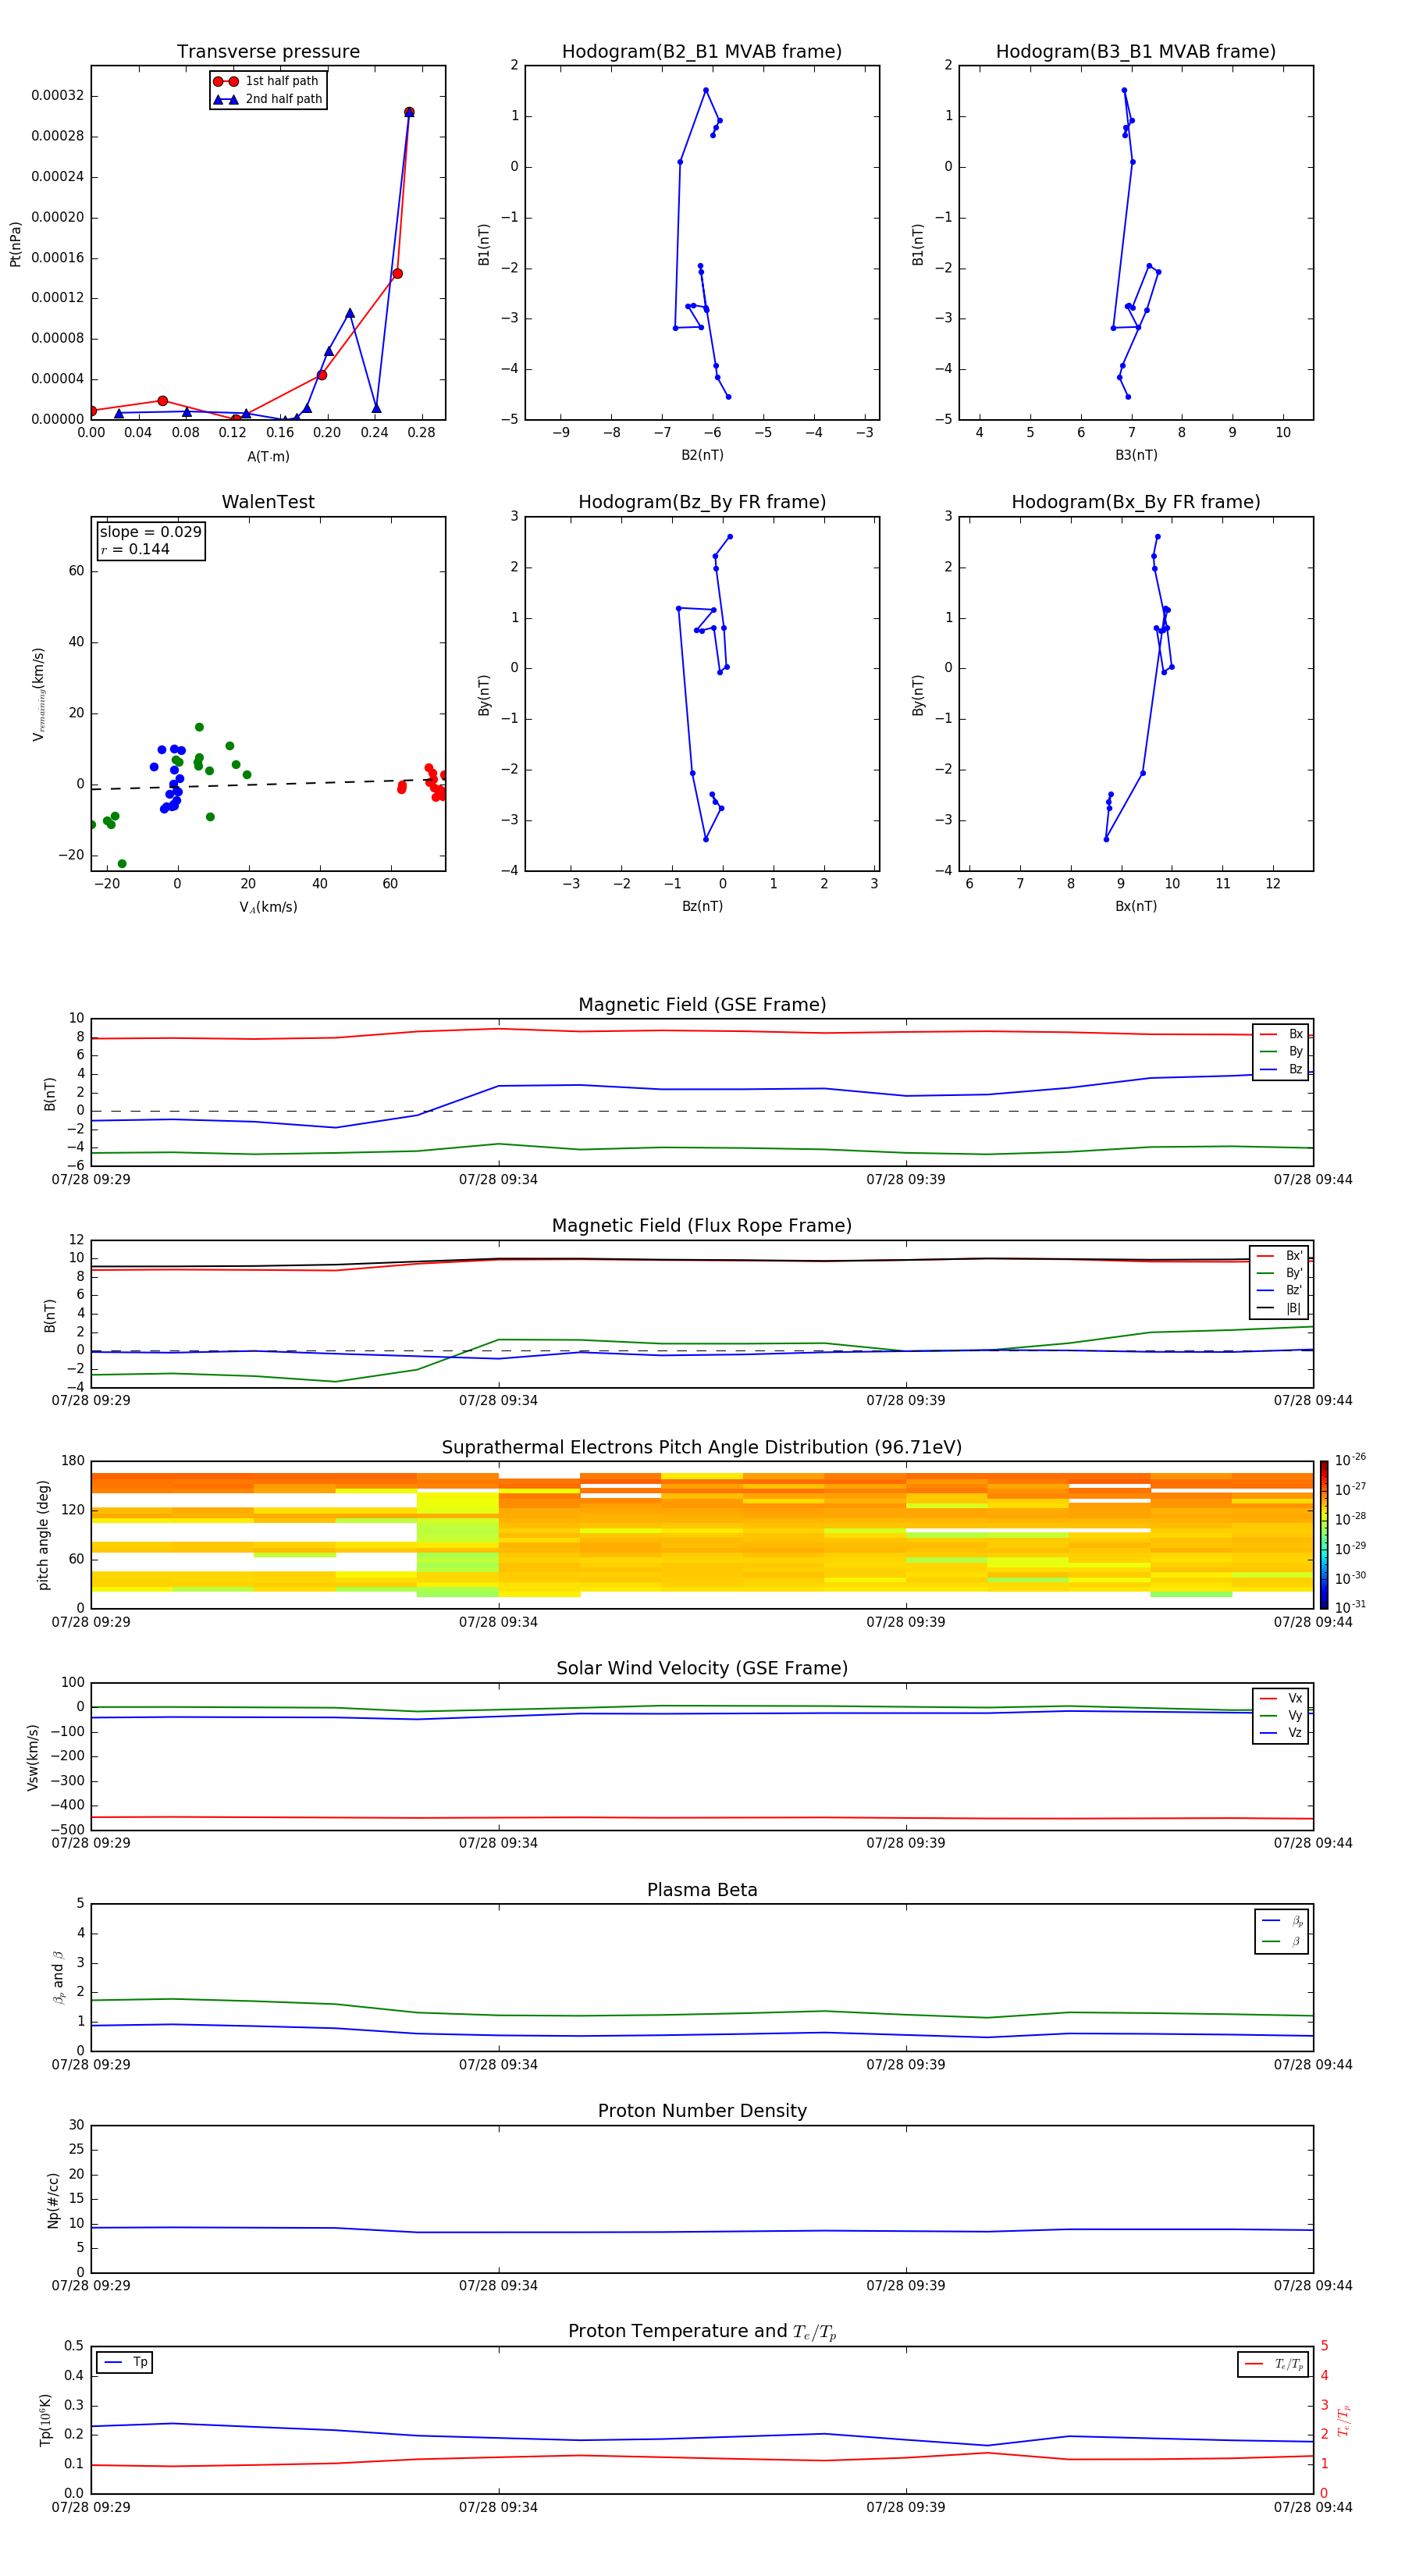Select the Vz legend entry in velocity plot
Screen dimensions: 1405x2576
(x=1281, y=1733)
